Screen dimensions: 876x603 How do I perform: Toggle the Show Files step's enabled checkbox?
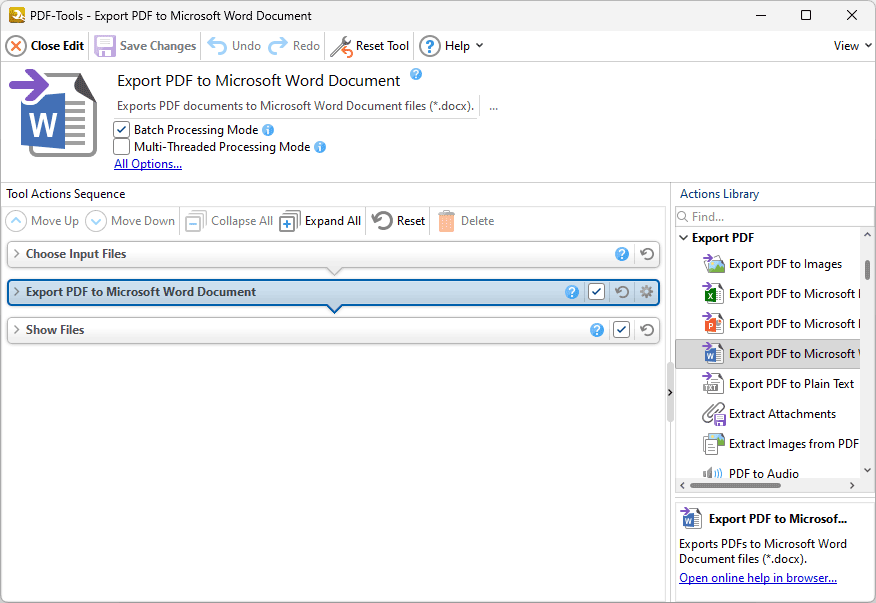tap(621, 330)
